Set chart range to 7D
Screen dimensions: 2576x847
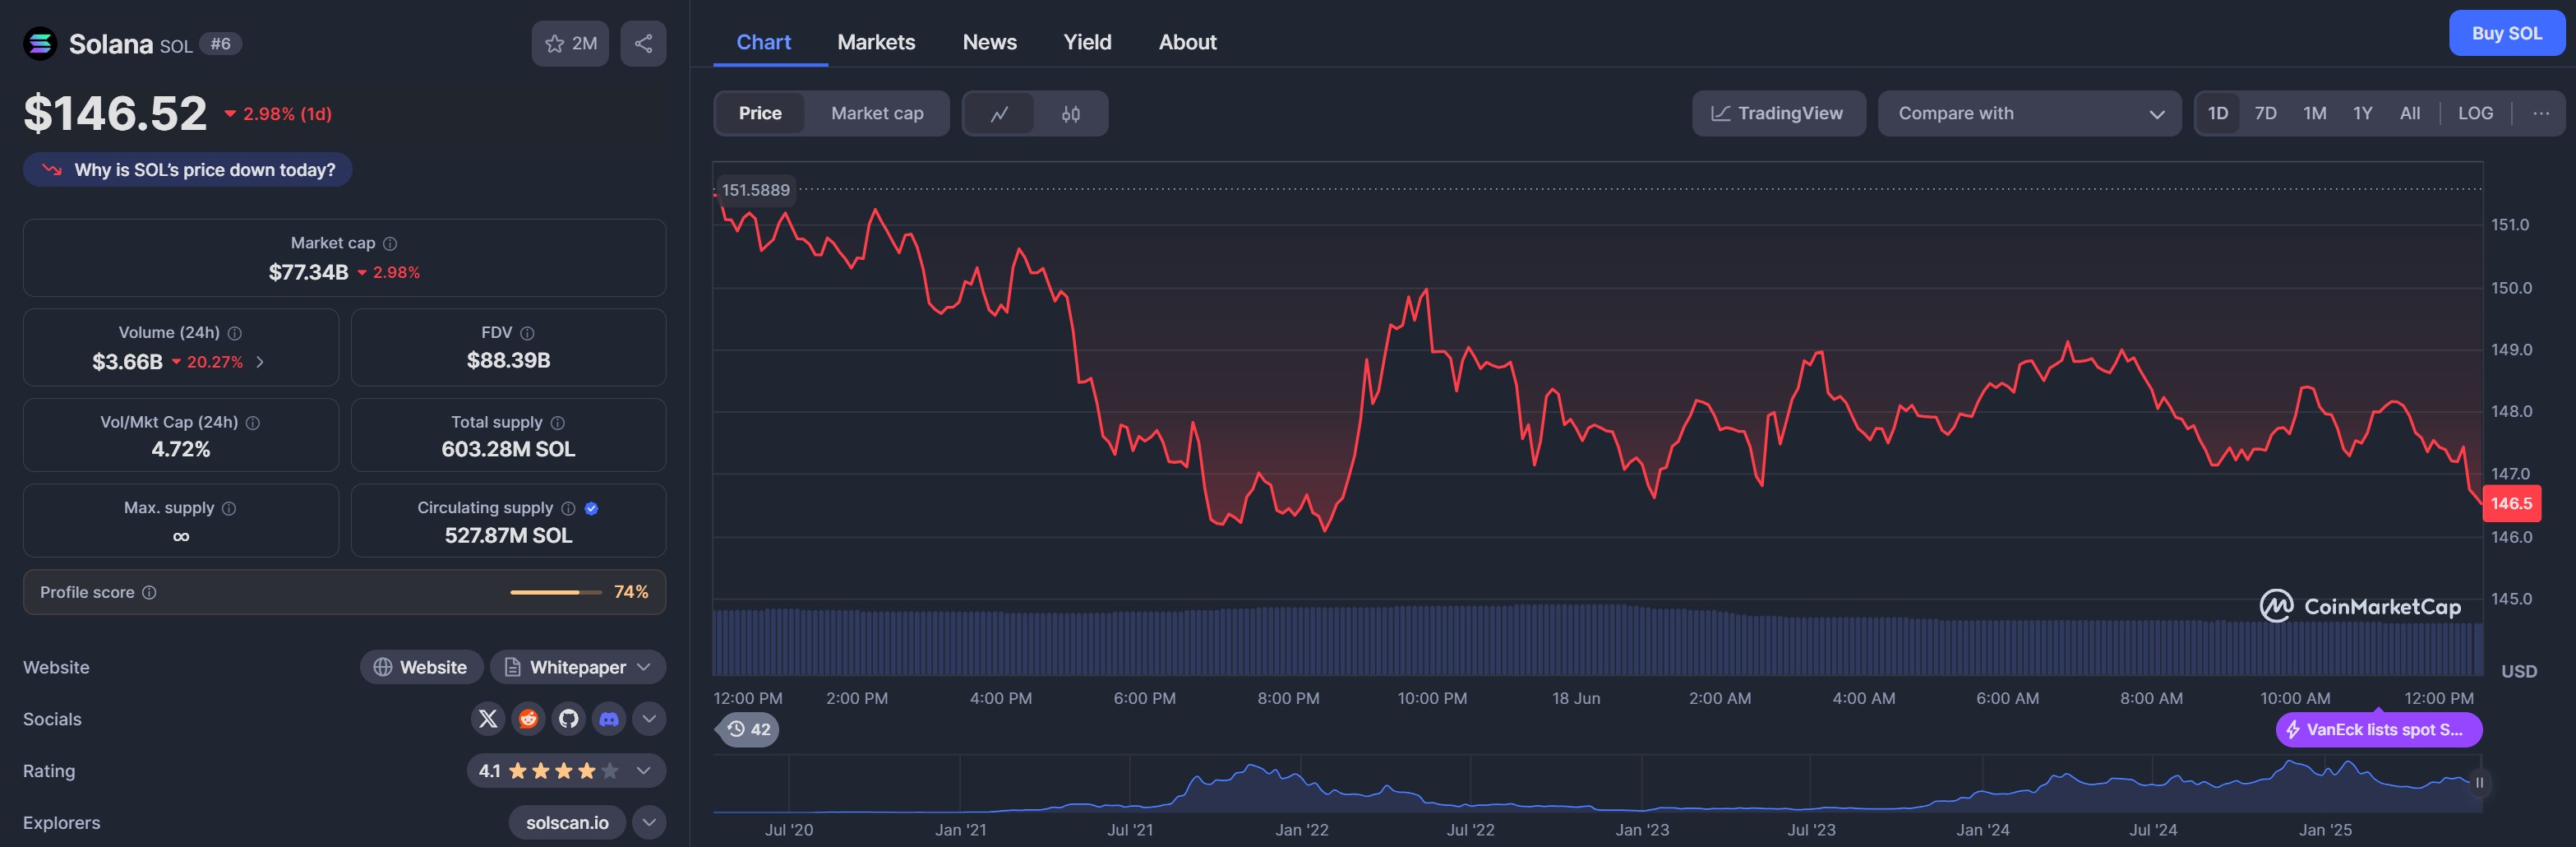coord(2266,113)
